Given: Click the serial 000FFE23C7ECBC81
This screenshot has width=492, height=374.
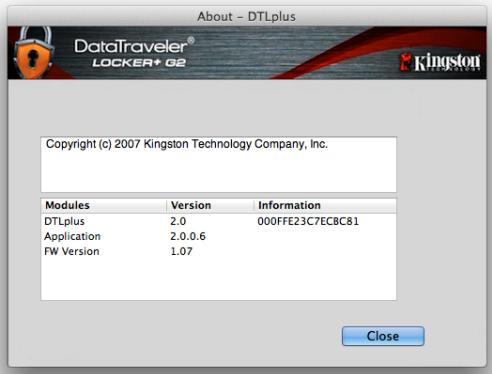Looking at the screenshot, I should [308, 221].
